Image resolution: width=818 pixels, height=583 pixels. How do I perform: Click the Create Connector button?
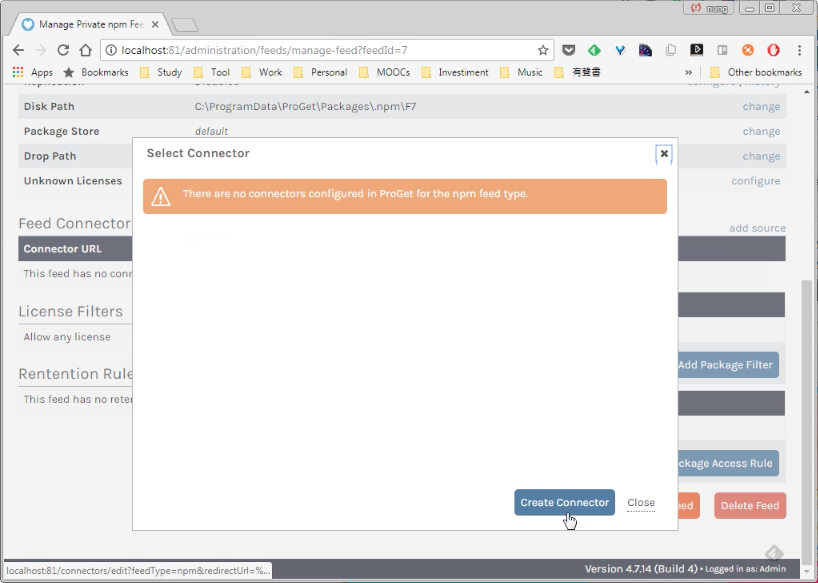pyautogui.click(x=564, y=502)
